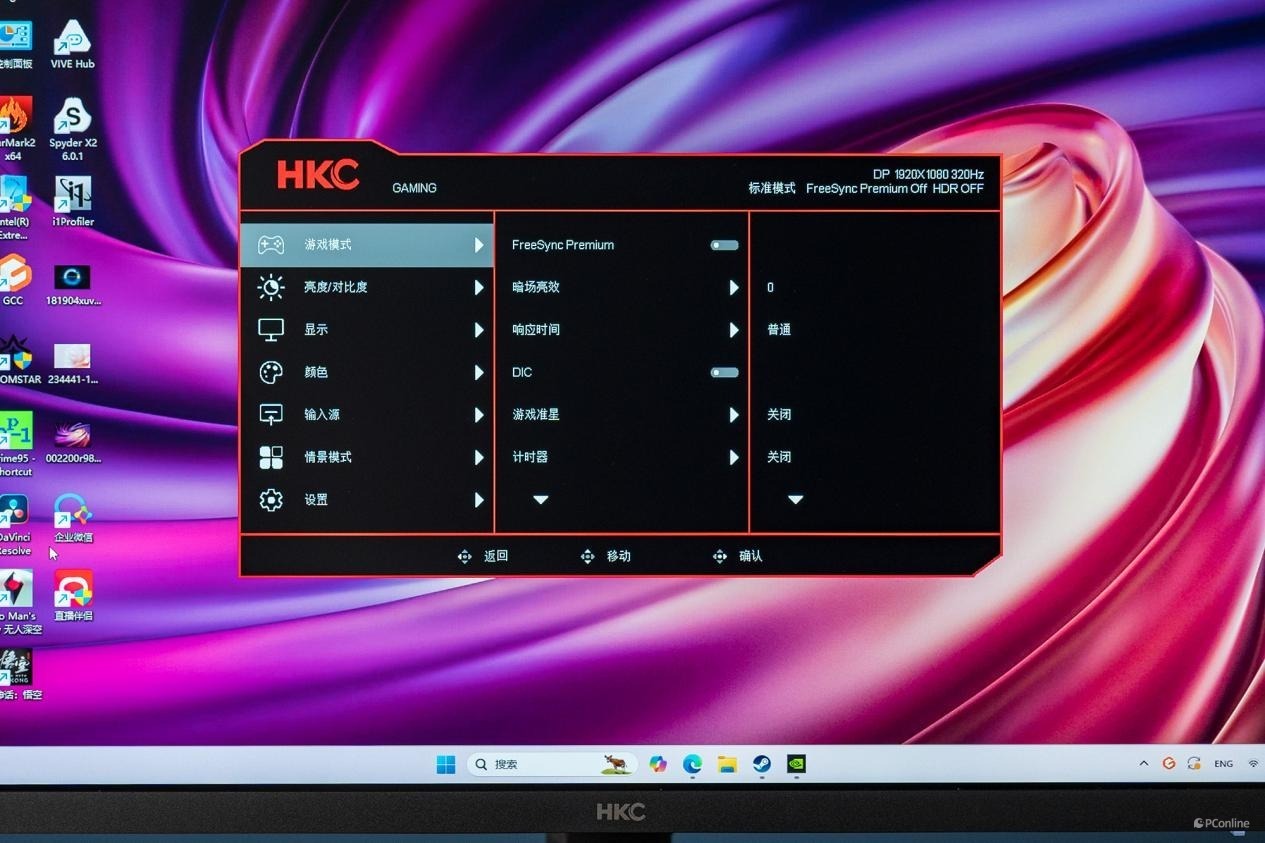The width and height of the screenshot is (1265, 843).
Task: Open File Explorer from the taskbar
Action: point(727,764)
